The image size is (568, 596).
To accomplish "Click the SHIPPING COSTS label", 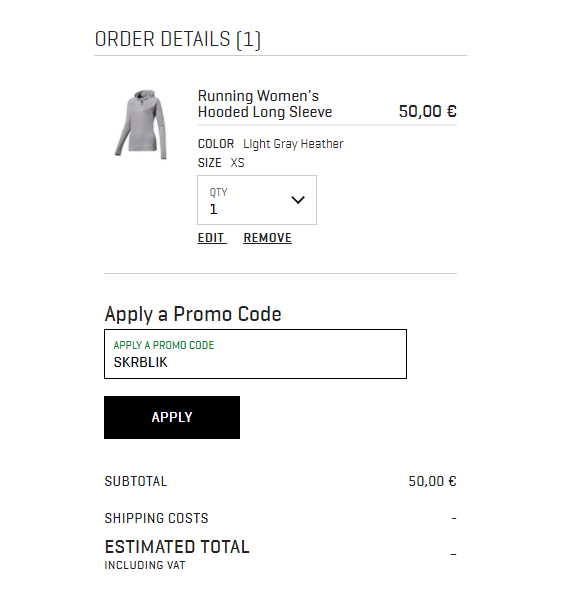I will [x=157, y=518].
